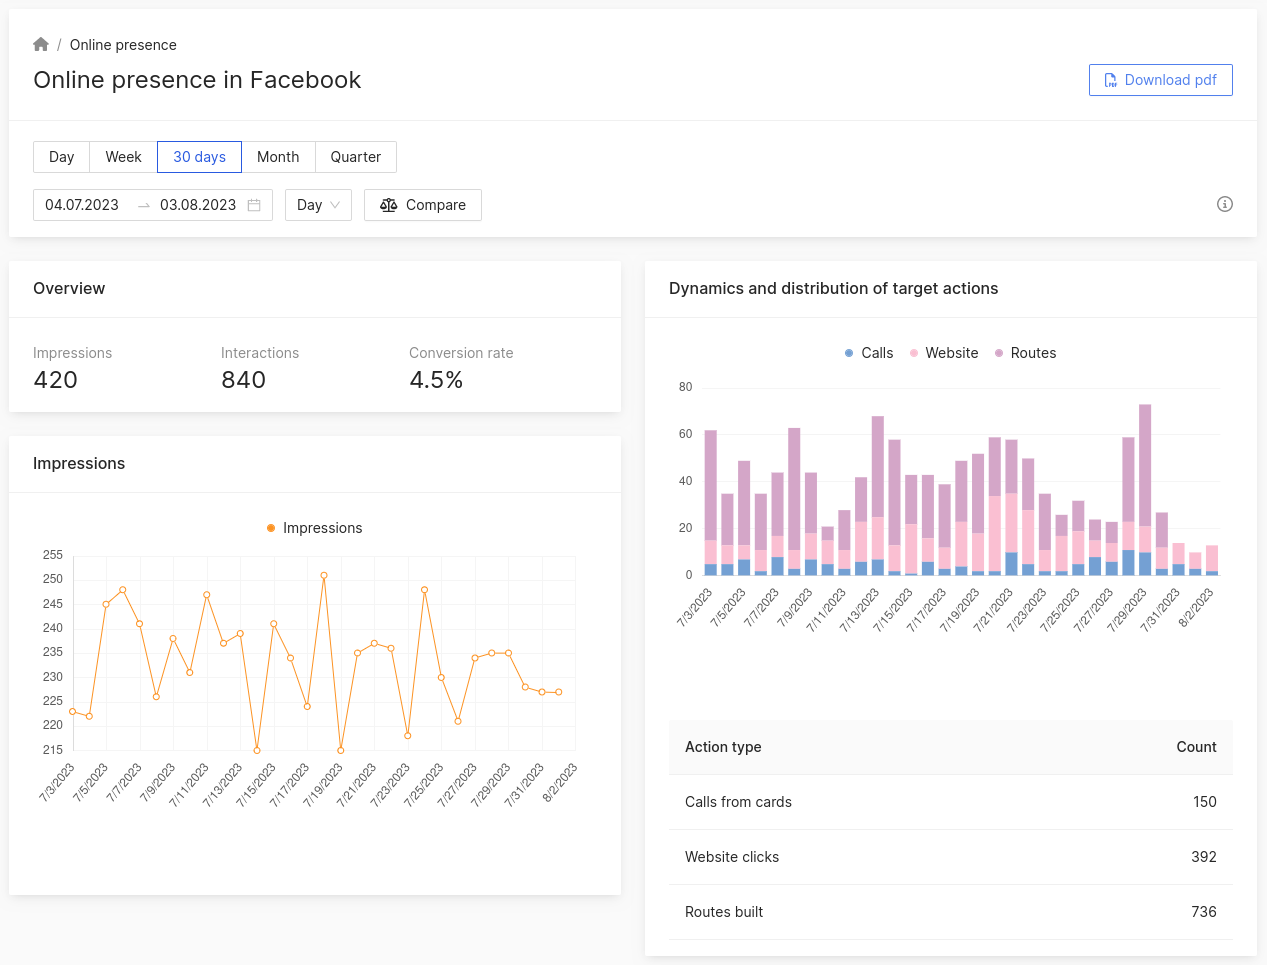Click the Action type column header
The width and height of the screenshot is (1267, 965).
[723, 747]
